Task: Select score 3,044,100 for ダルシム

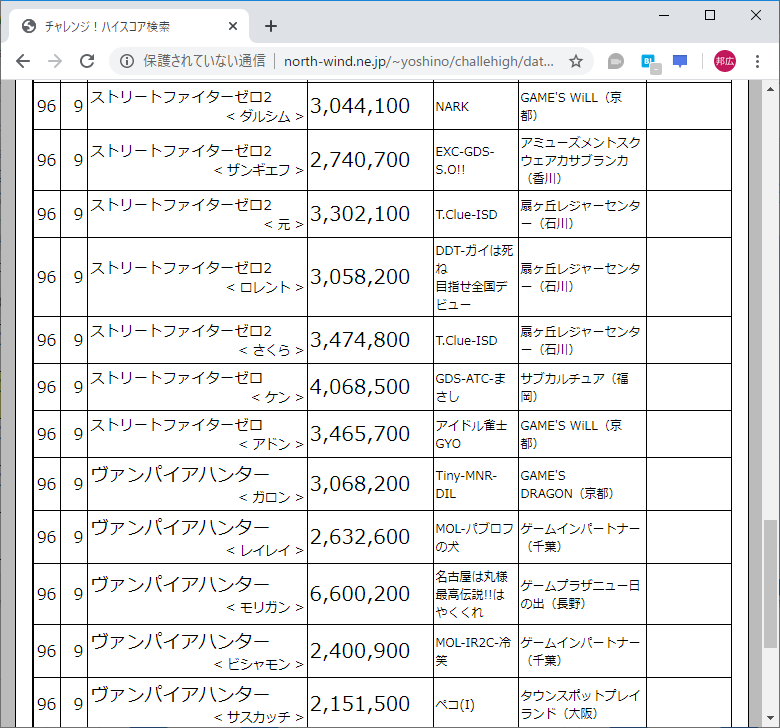Action: pos(360,106)
